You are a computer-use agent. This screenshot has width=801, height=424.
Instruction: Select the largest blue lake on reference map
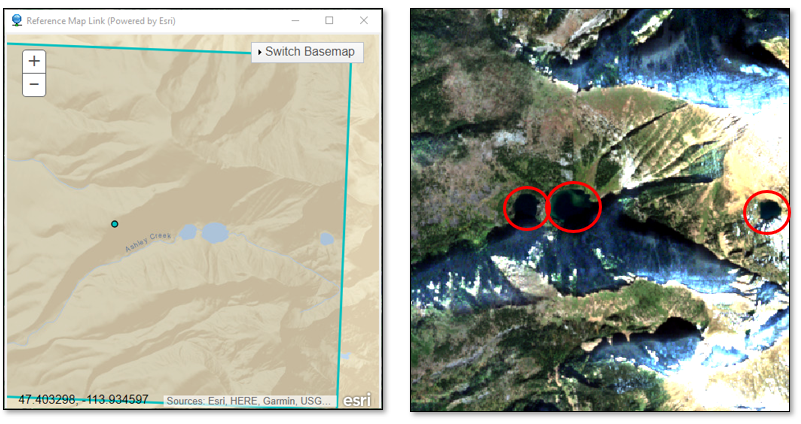click(x=214, y=233)
